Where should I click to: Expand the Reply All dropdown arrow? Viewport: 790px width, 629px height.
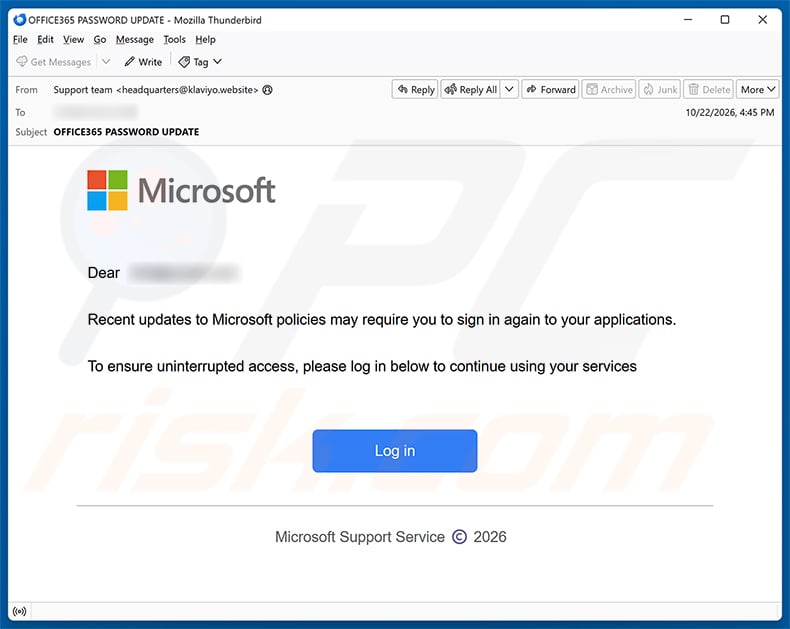[509, 89]
